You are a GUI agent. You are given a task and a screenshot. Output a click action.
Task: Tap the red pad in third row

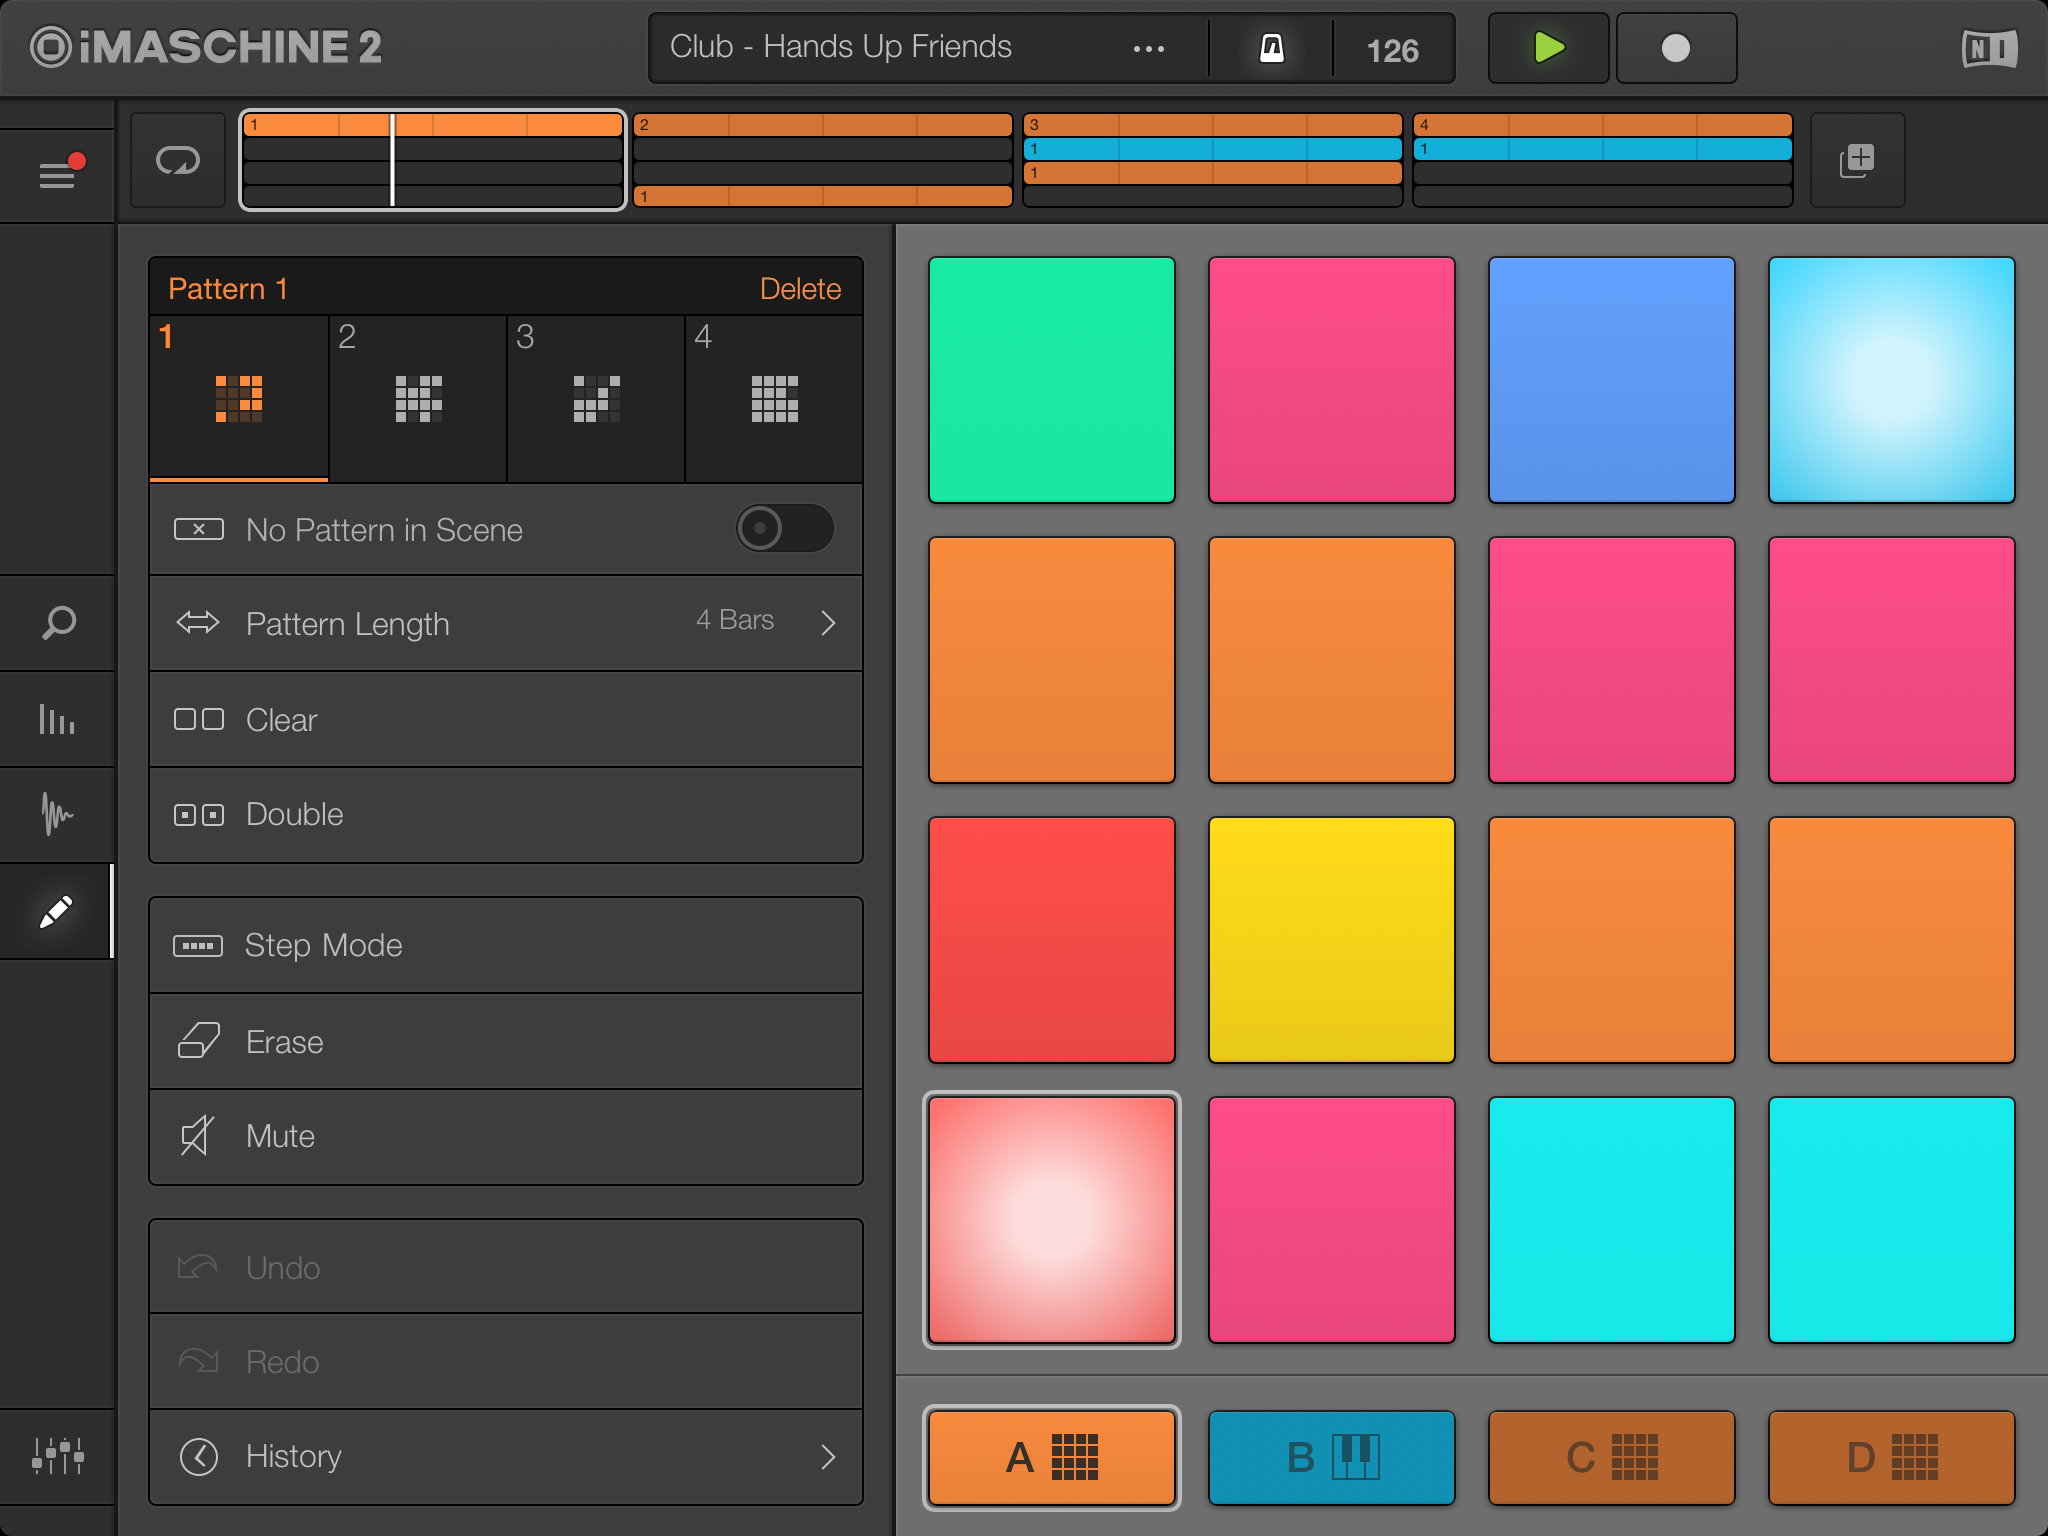click(x=1052, y=940)
